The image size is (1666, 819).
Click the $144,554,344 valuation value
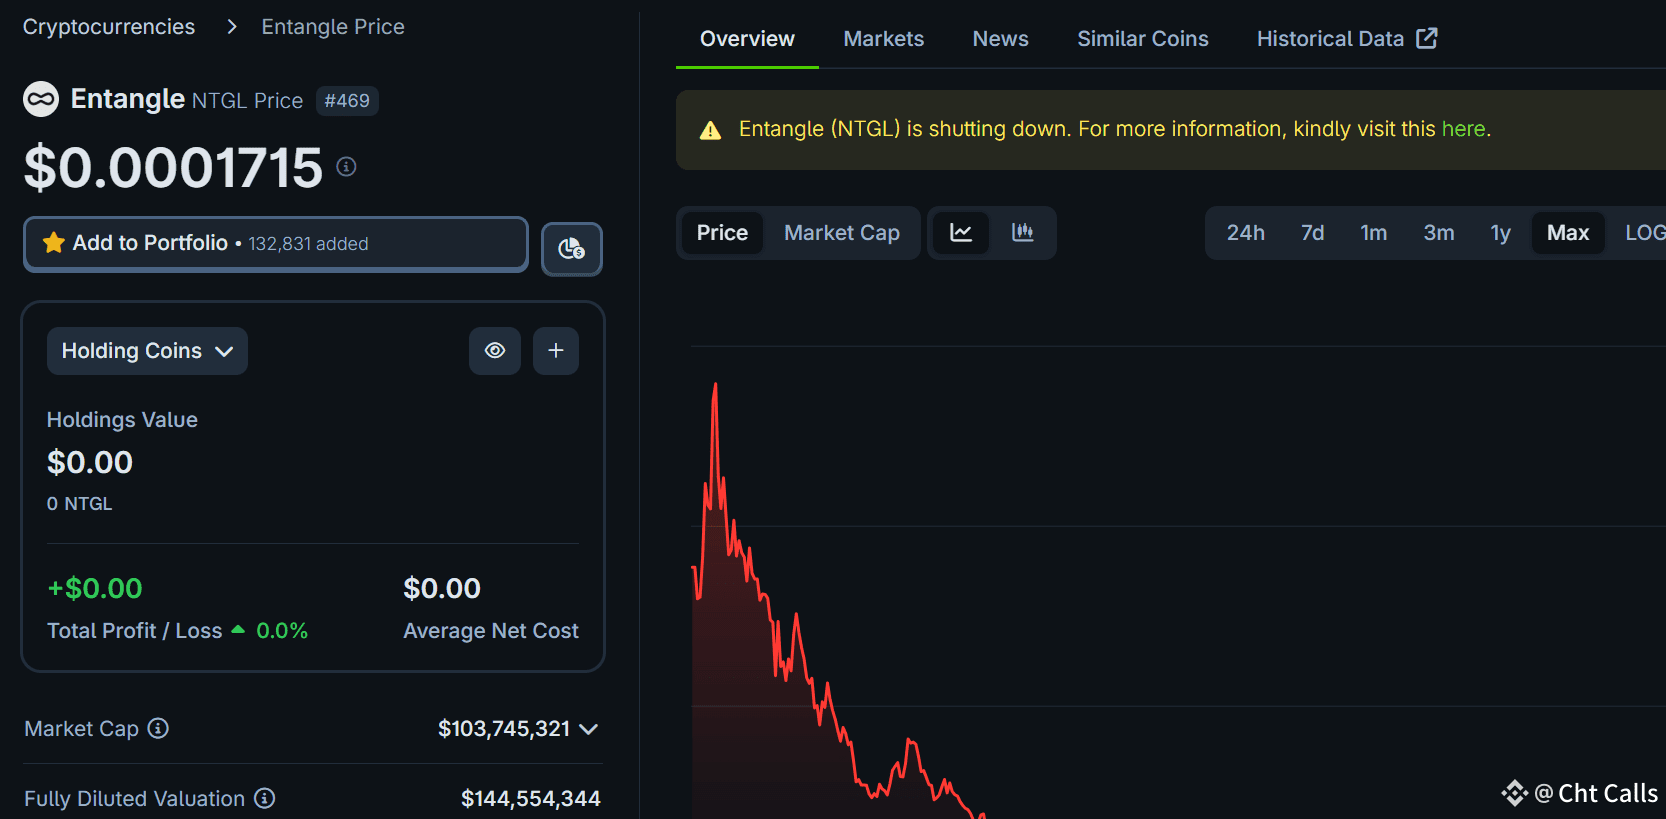click(x=531, y=798)
